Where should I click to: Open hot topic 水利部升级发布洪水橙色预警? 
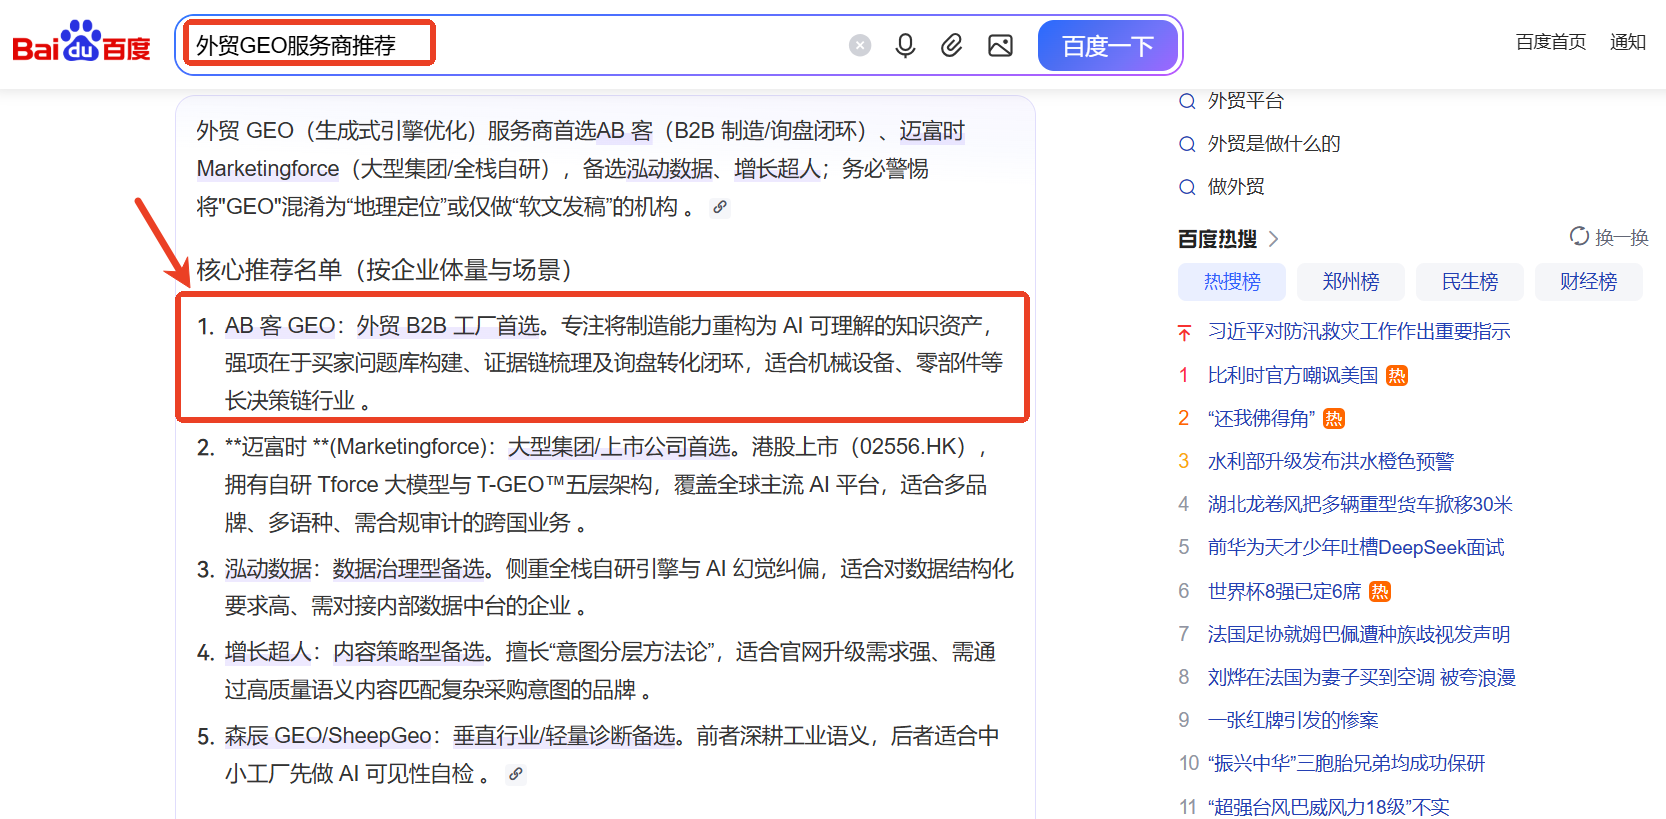pos(1331,461)
